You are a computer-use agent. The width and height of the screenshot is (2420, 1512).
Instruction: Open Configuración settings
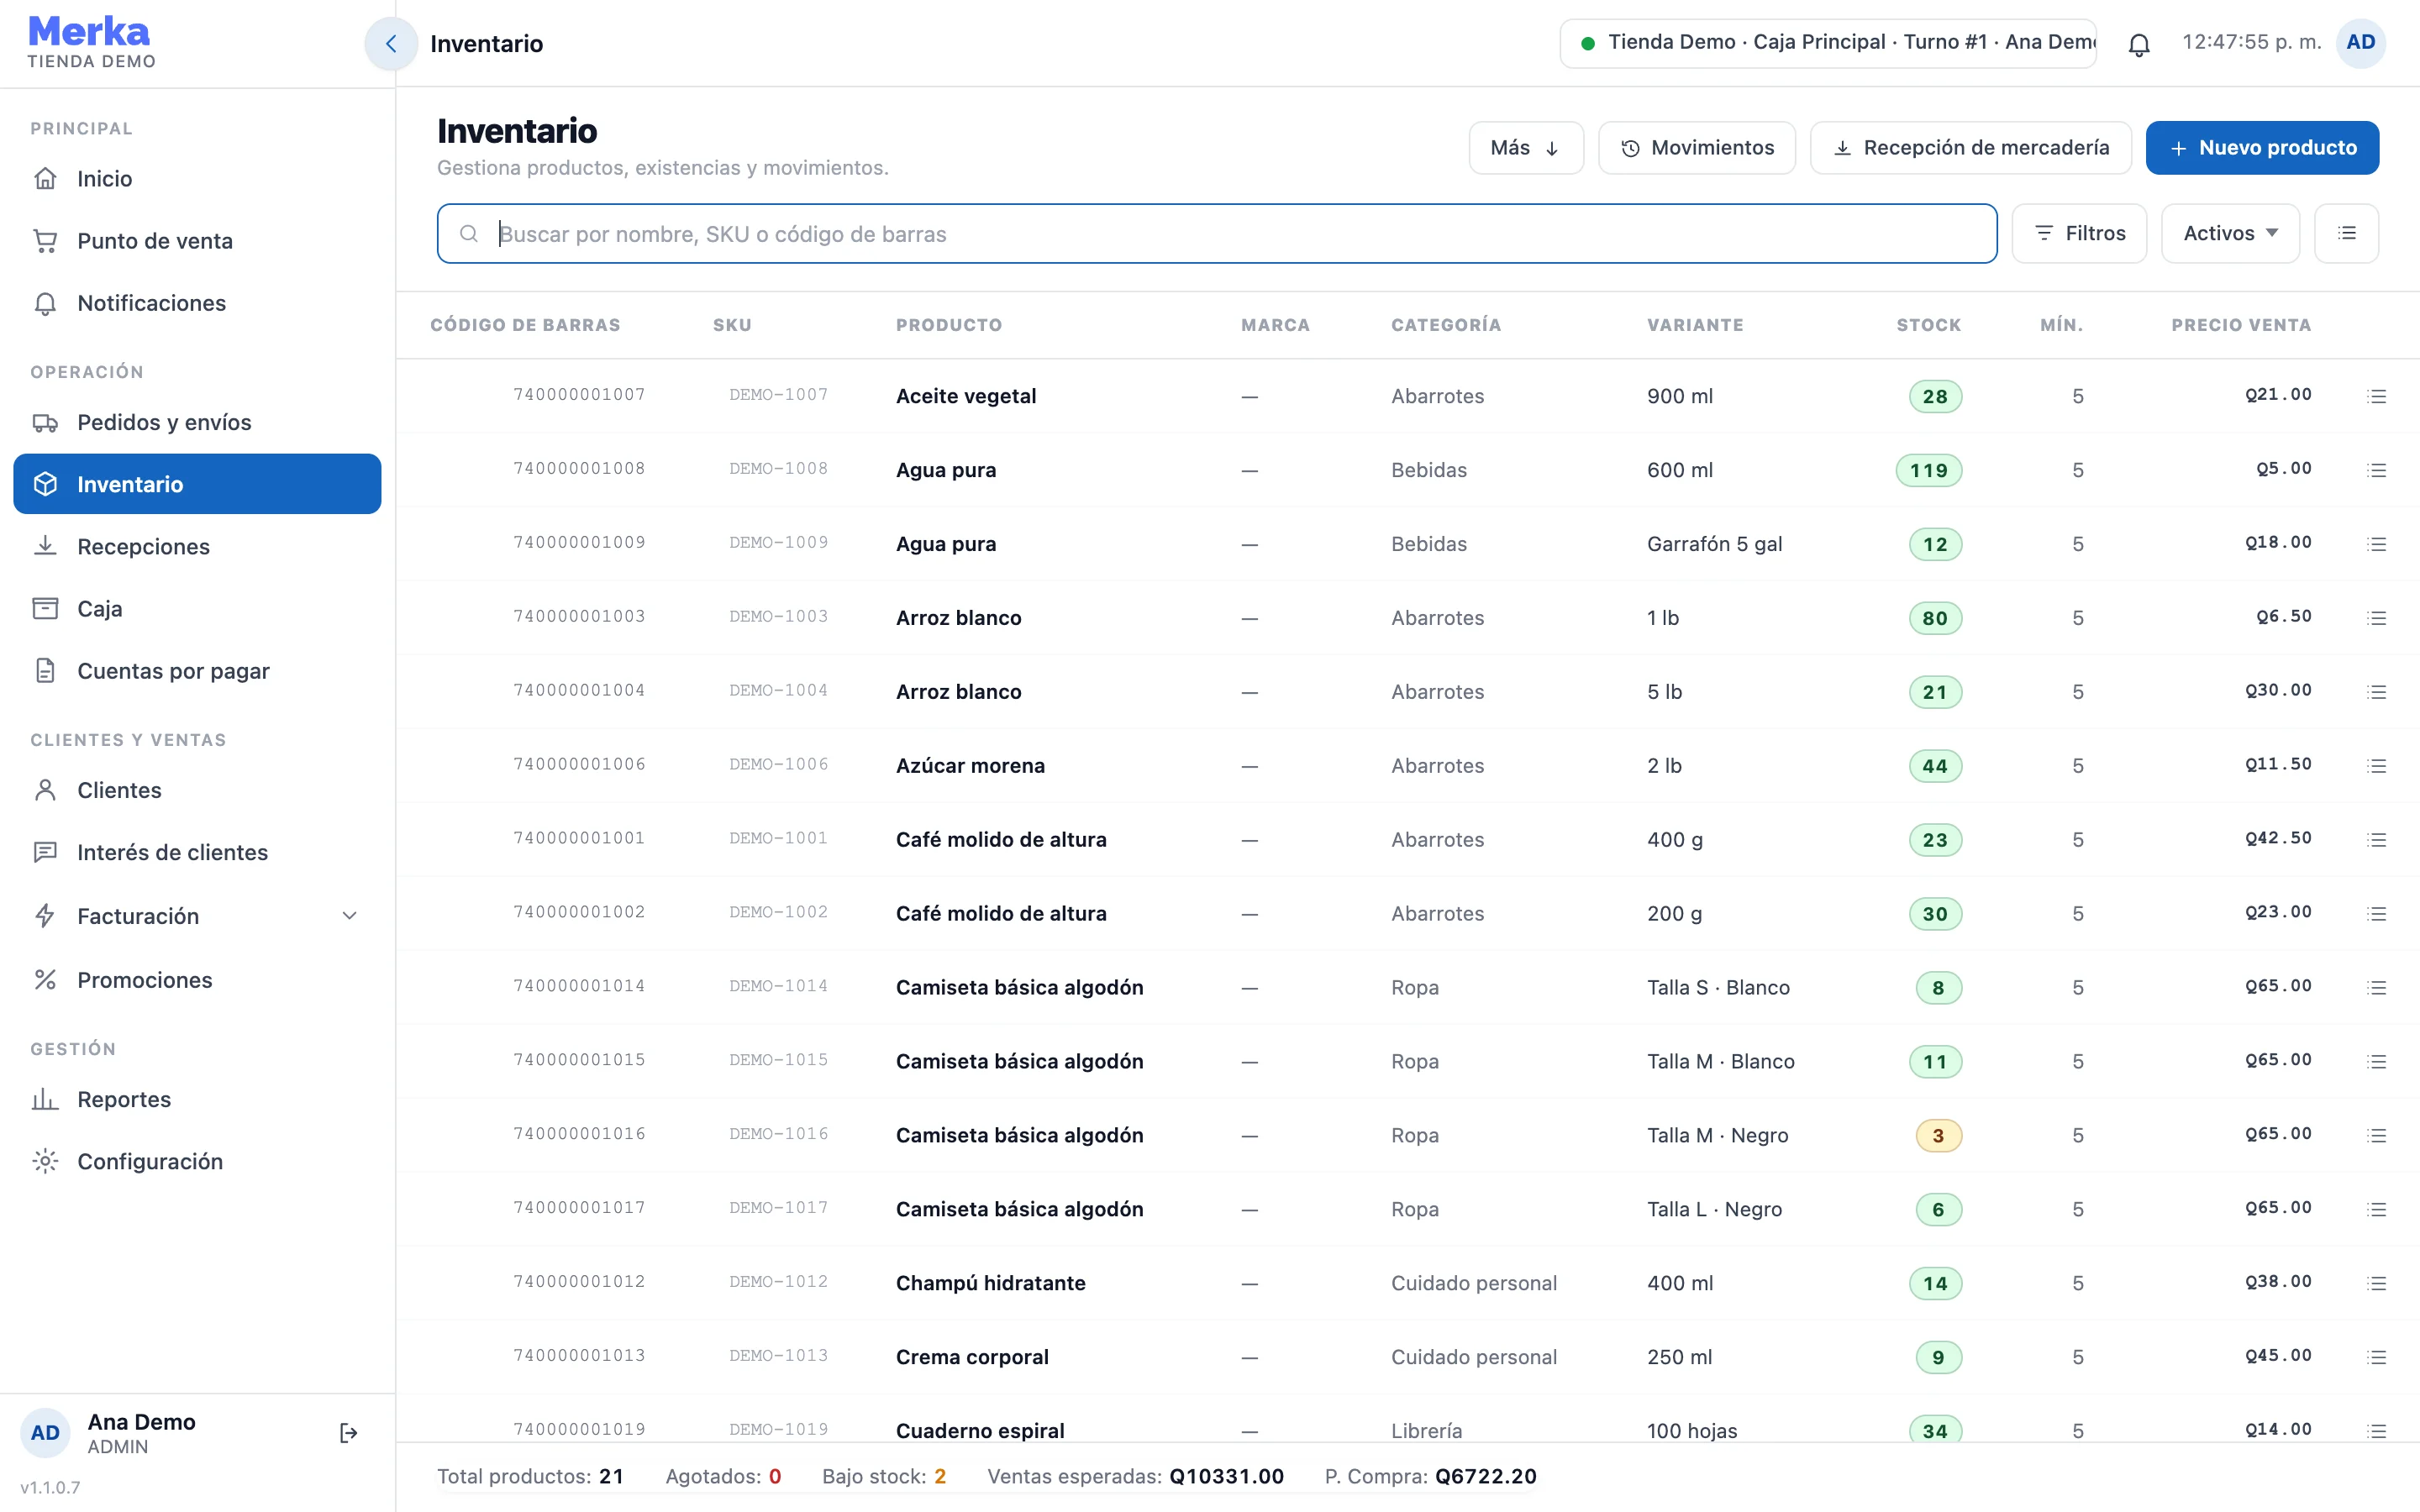197,1161
